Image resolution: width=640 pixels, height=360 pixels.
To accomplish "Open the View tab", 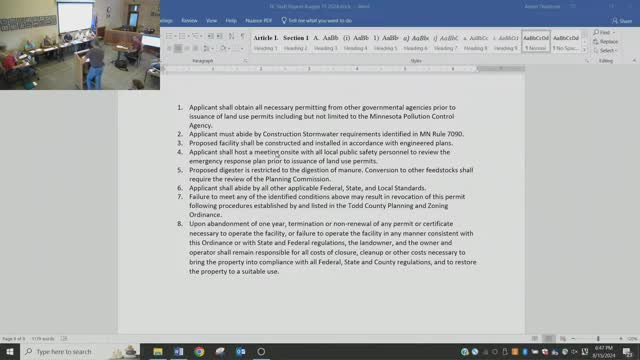I will [211, 20].
